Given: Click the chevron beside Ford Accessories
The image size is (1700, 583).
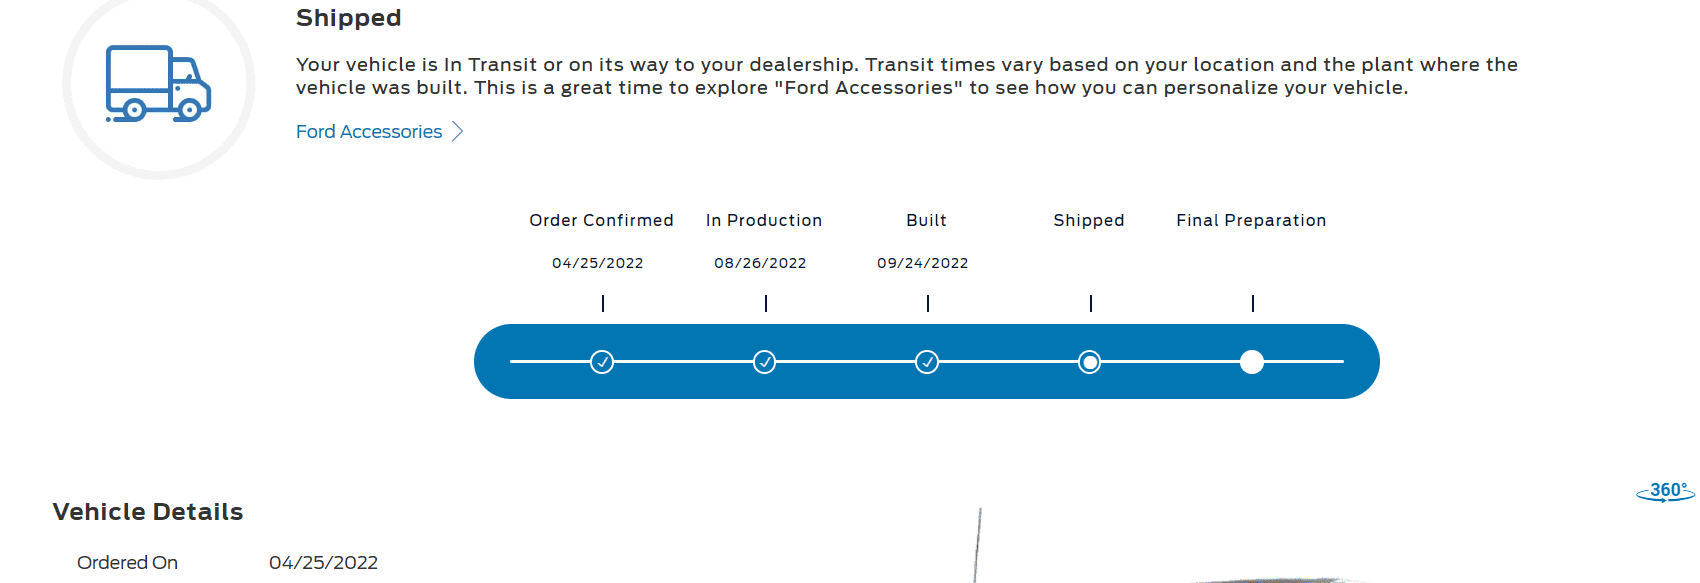Looking at the screenshot, I should point(457,132).
